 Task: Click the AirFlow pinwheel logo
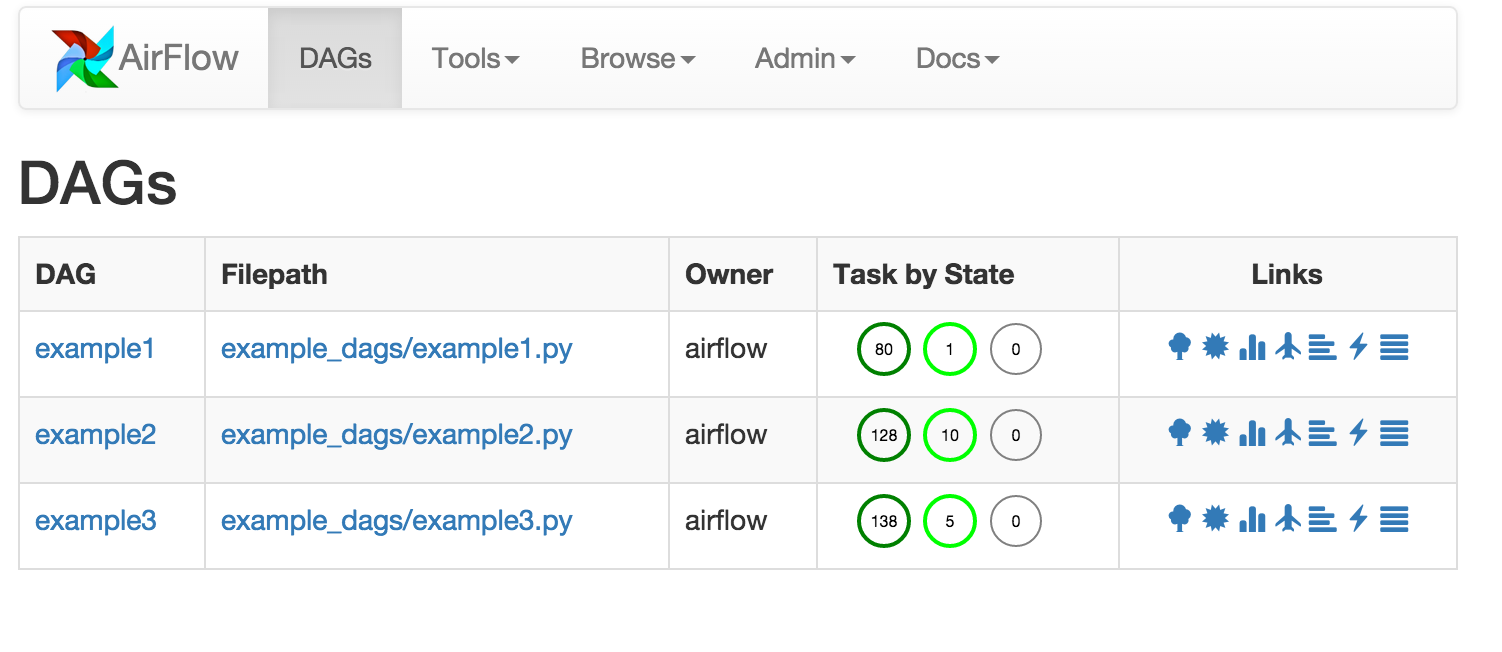[81, 58]
